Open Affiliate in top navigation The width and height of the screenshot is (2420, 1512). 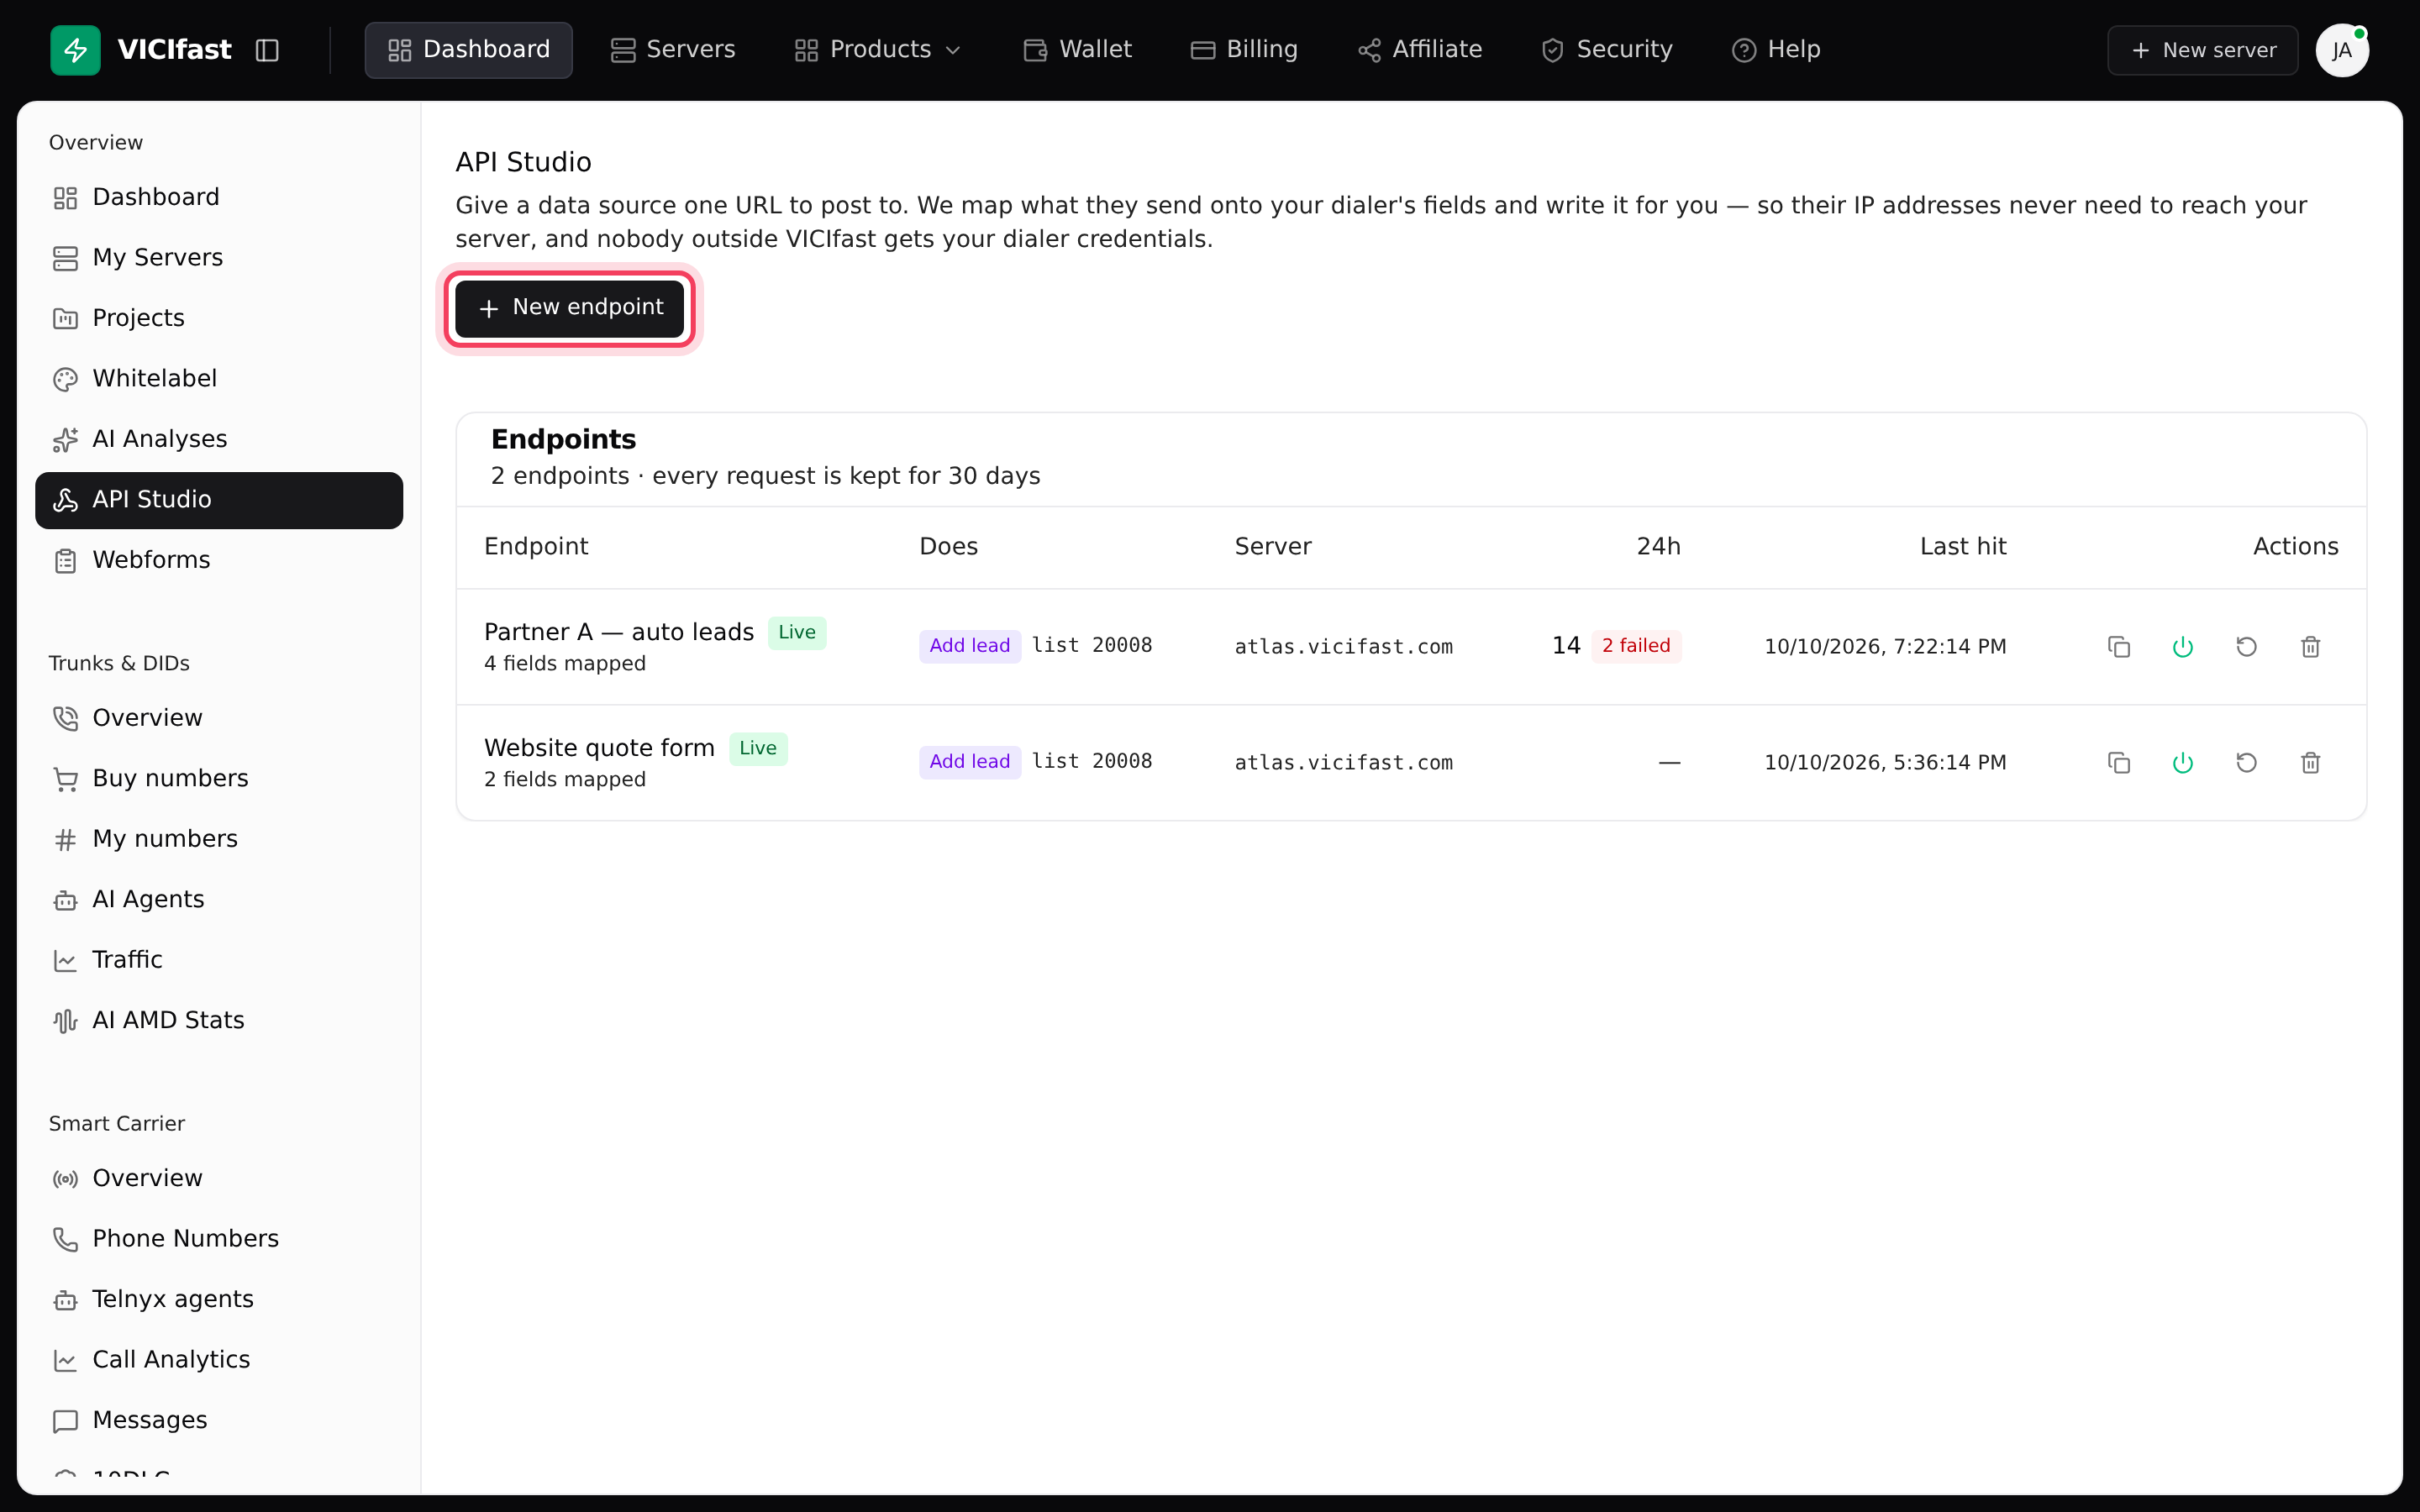coord(1421,50)
